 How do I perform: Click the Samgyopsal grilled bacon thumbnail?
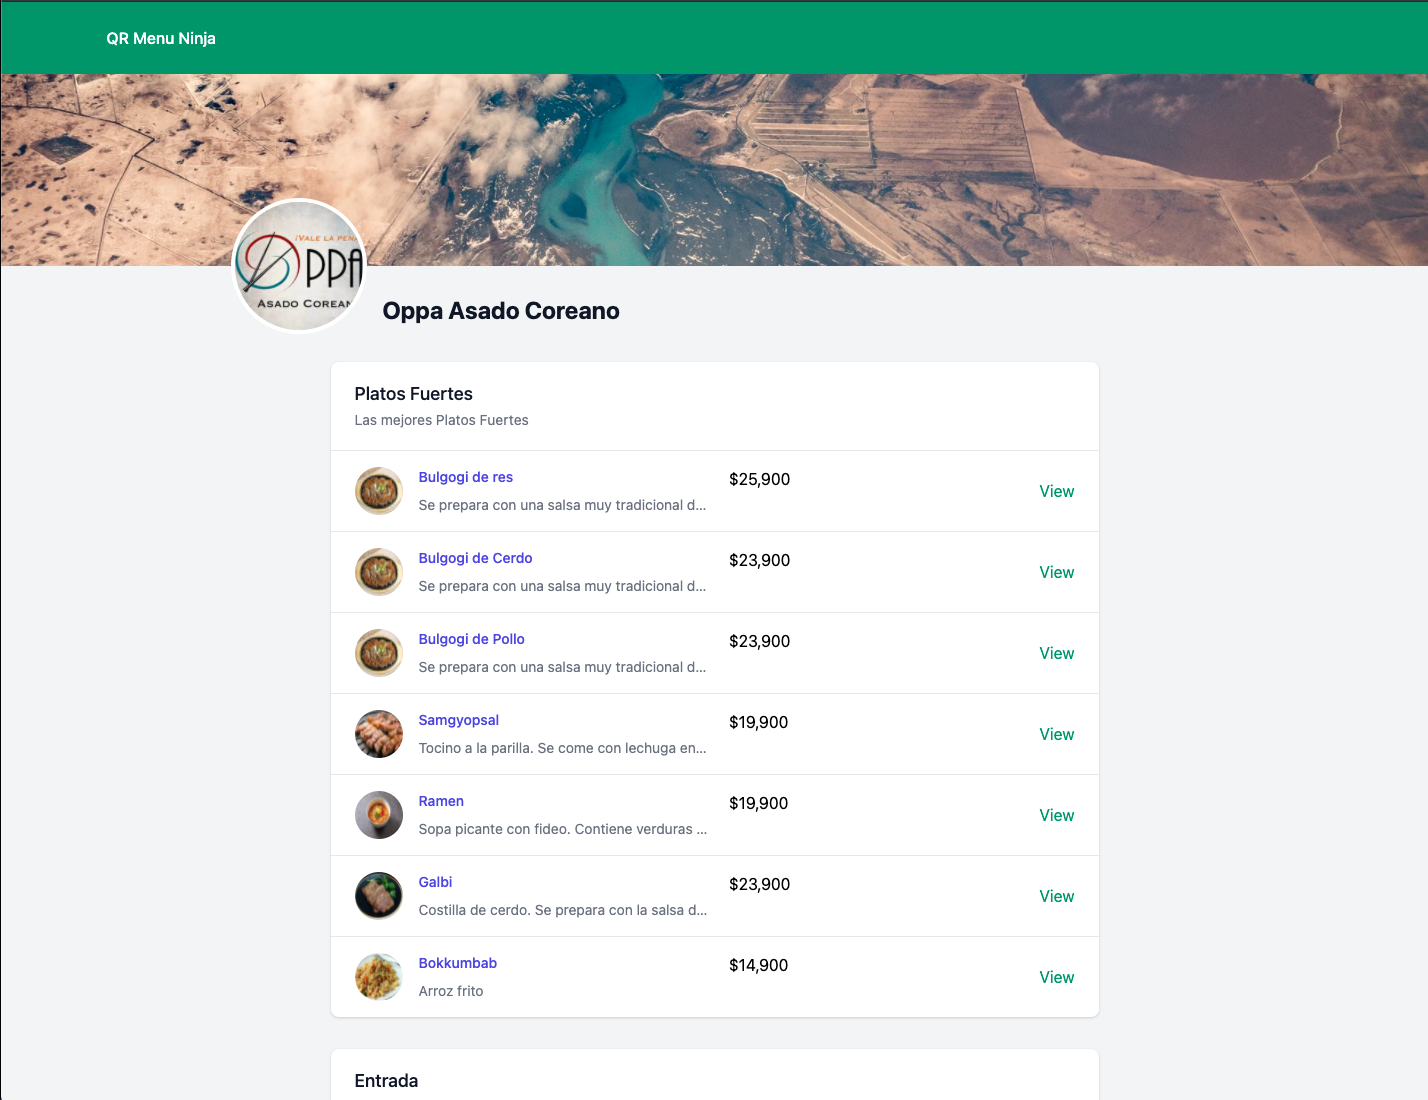pyautogui.click(x=379, y=734)
